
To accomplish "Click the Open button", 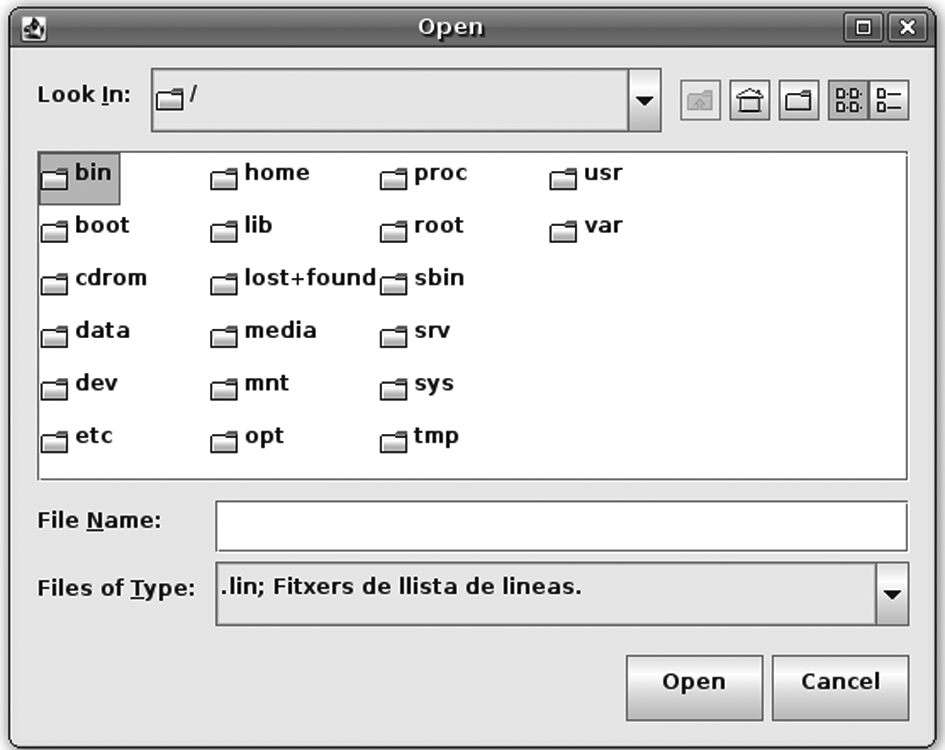I will pos(694,688).
